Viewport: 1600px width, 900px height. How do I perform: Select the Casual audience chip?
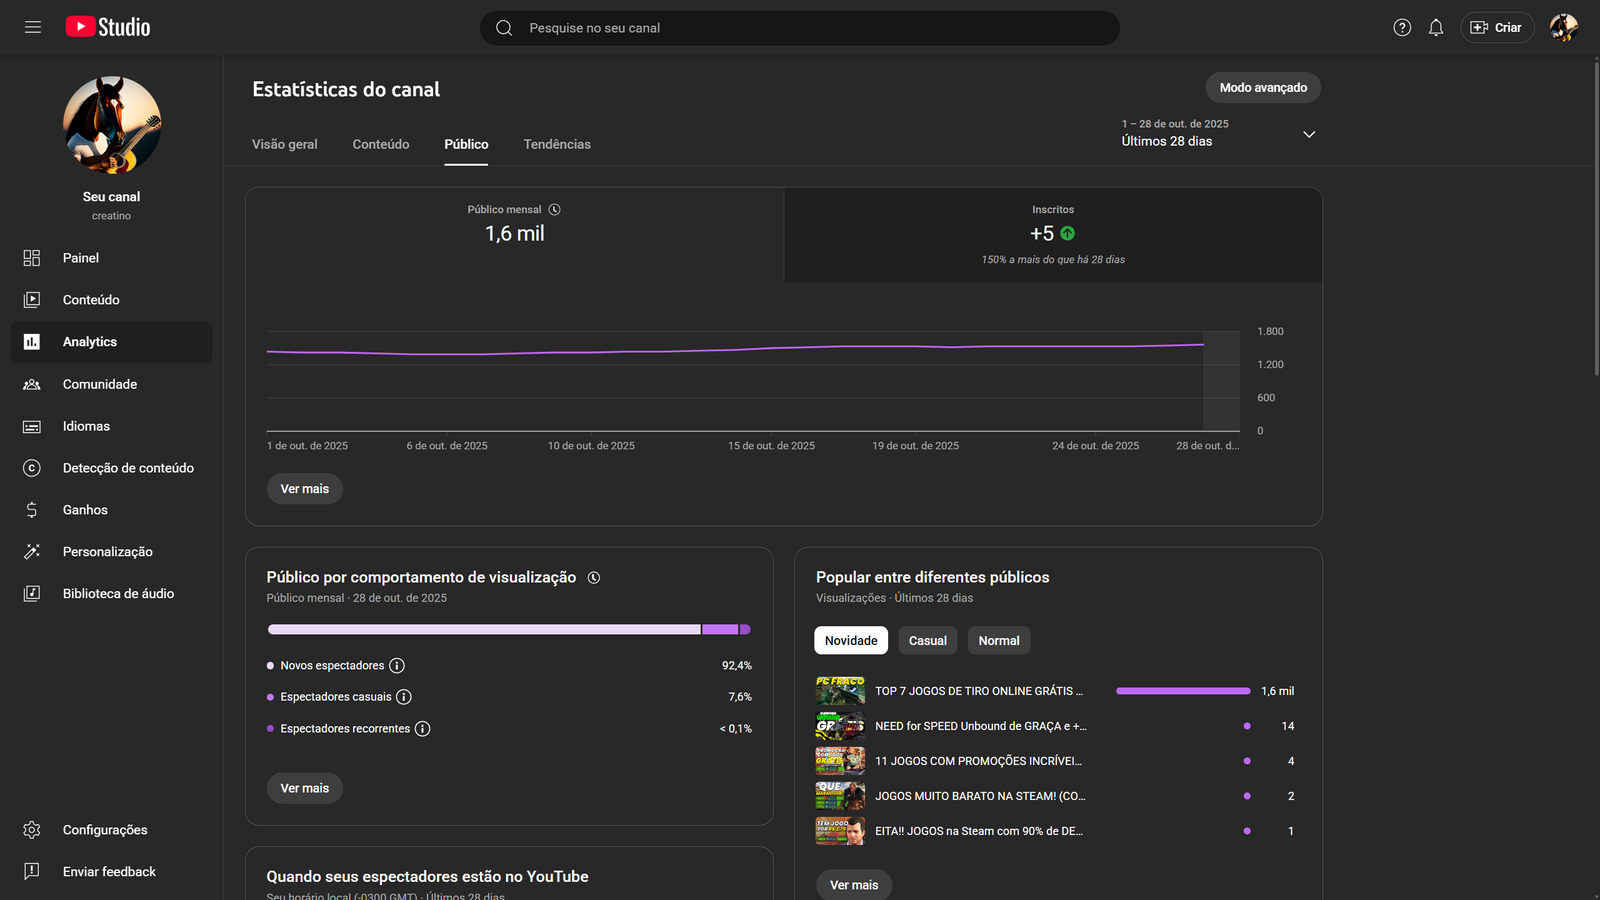coord(927,641)
